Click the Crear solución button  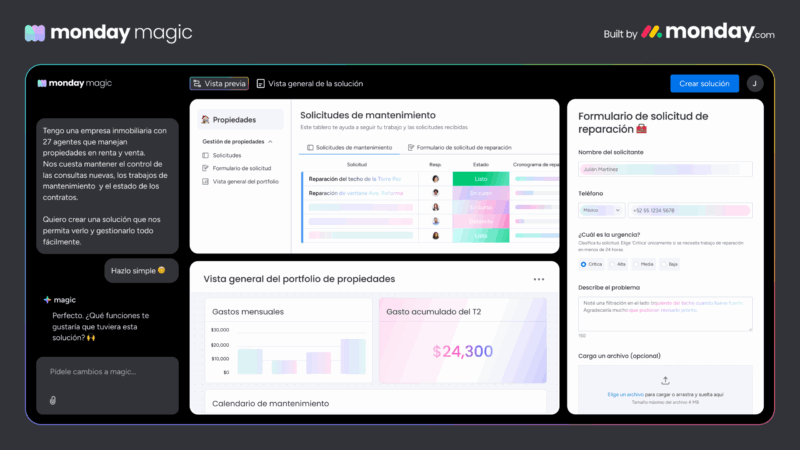coord(704,84)
